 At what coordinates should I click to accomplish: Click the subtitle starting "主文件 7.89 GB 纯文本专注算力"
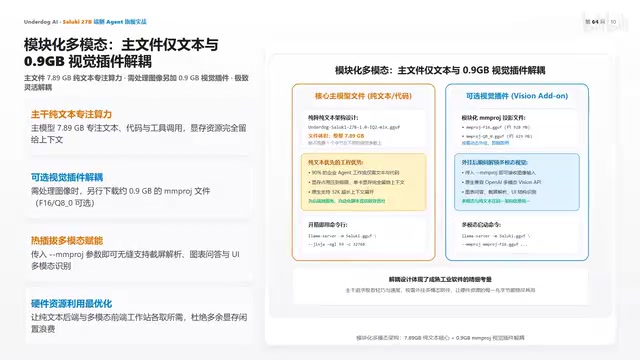[136, 82]
